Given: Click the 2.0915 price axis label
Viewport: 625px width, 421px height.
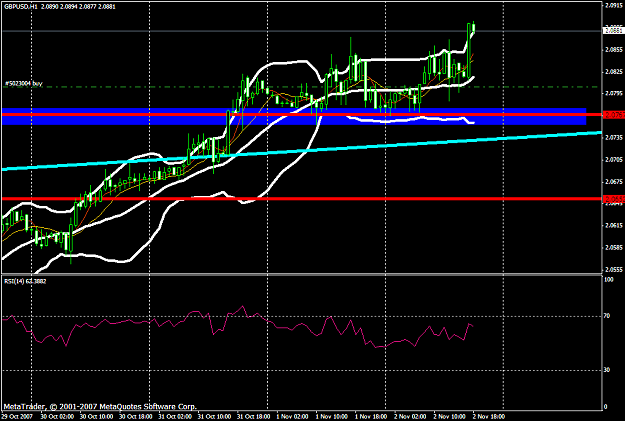Looking at the screenshot, I should (x=614, y=6).
